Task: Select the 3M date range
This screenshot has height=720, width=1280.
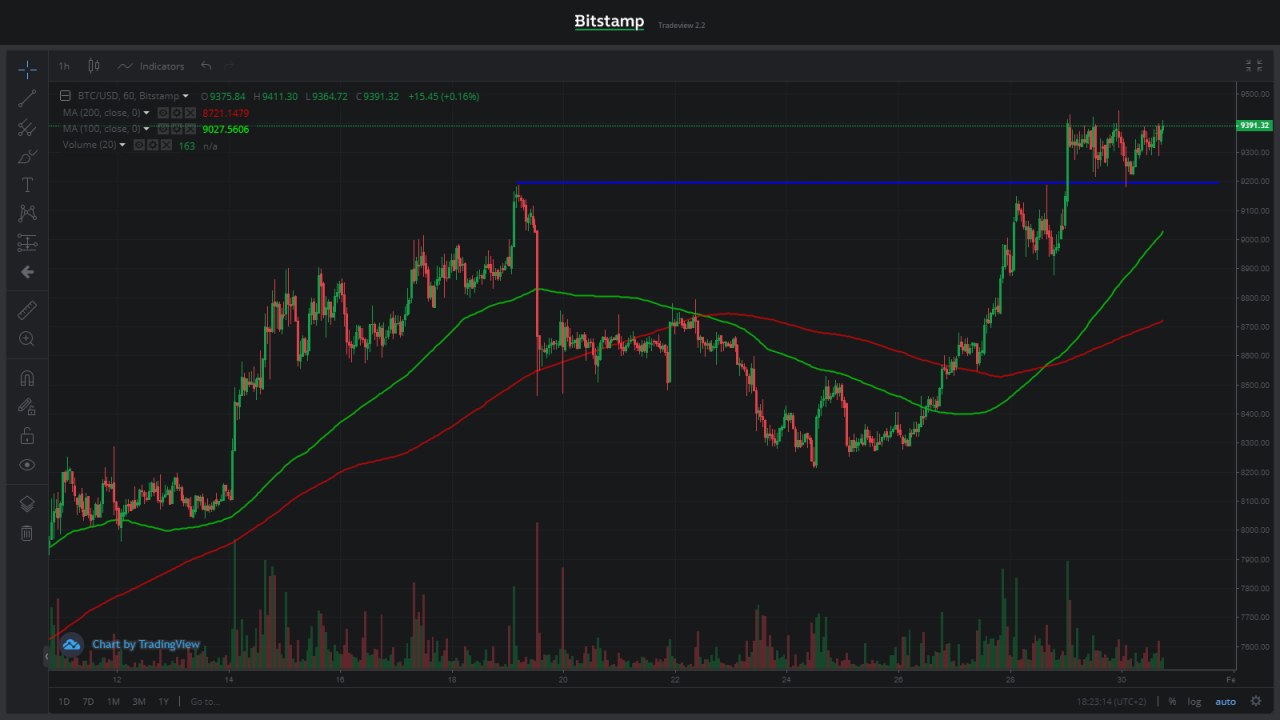Action: click(139, 702)
